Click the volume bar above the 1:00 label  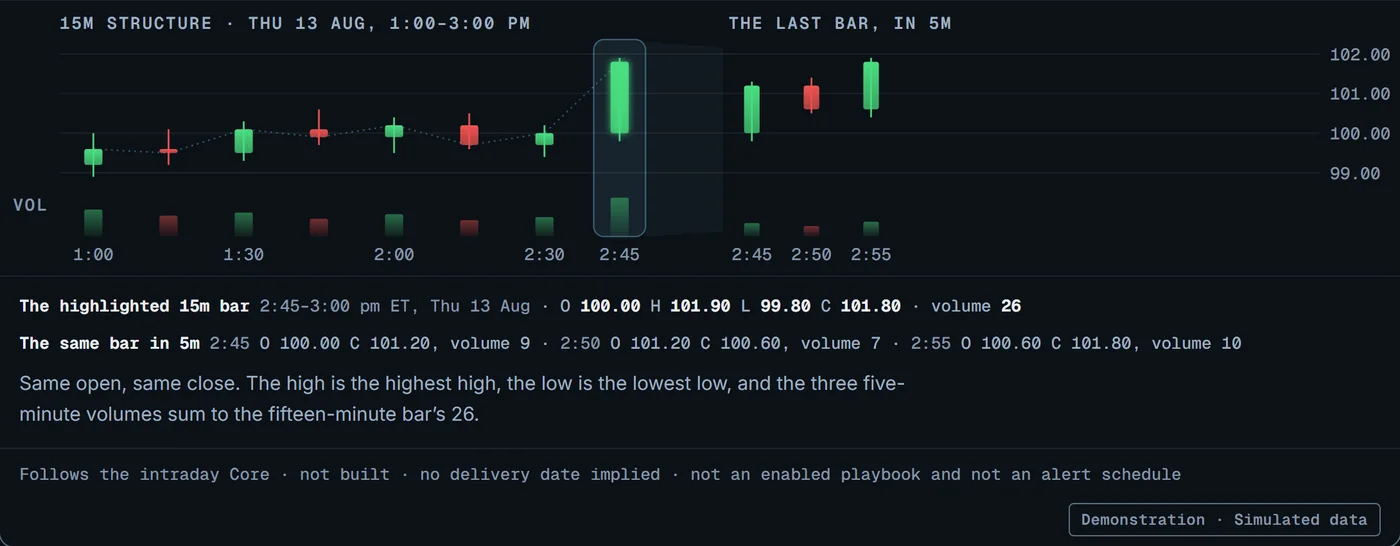93,223
